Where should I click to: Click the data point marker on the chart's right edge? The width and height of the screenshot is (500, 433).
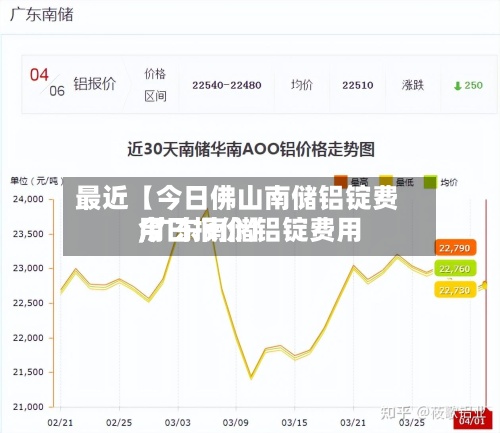tap(485, 285)
